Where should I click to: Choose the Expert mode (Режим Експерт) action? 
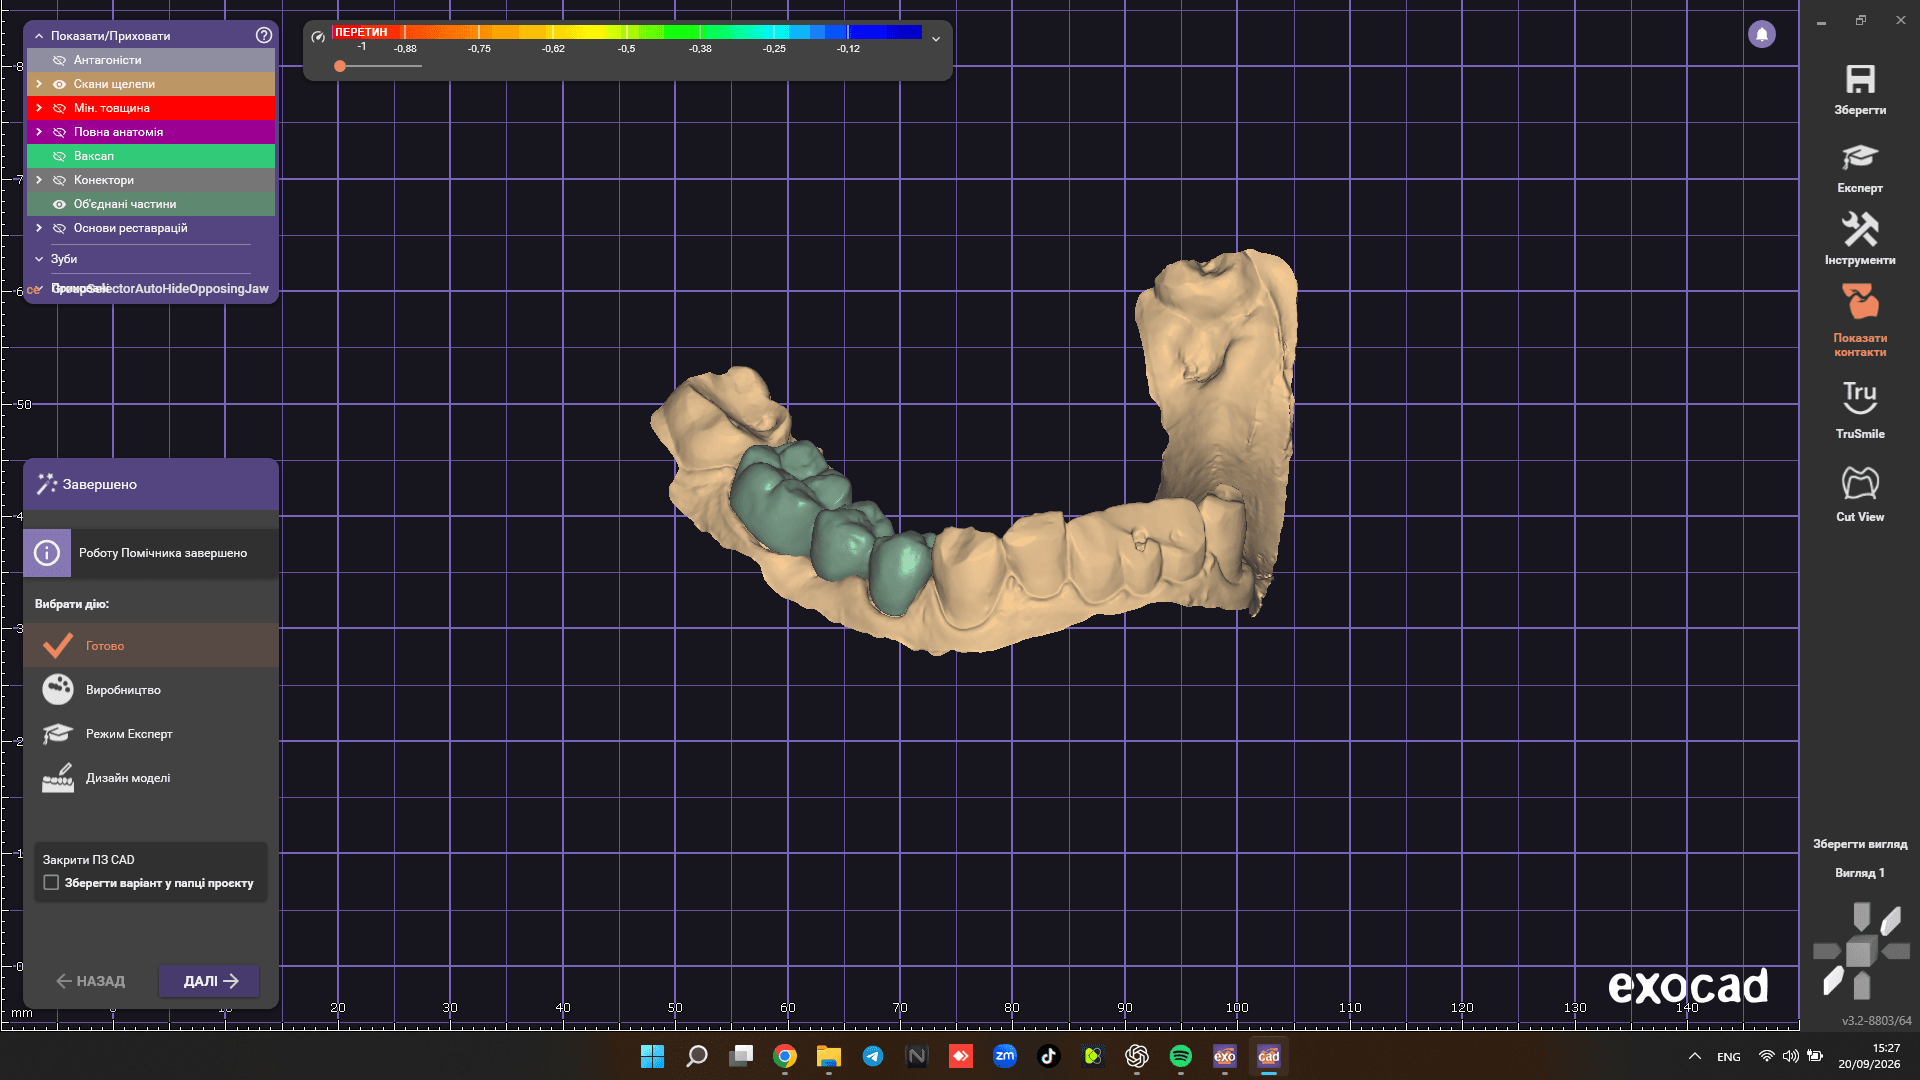click(151, 734)
